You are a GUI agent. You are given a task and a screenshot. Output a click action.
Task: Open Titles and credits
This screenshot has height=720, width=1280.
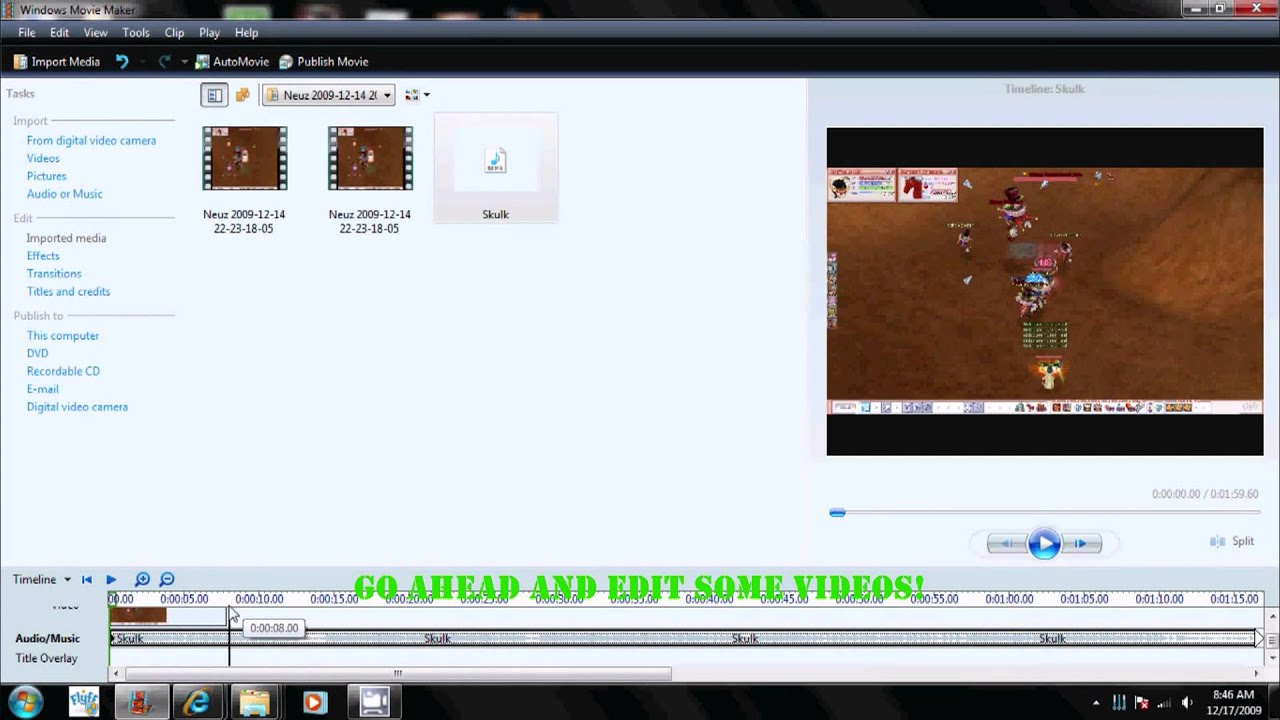click(68, 292)
